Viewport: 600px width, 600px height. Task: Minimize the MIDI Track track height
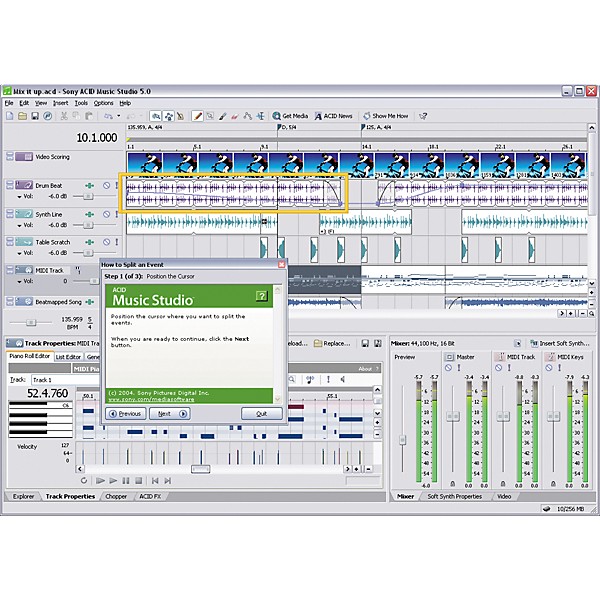(10, 268)
